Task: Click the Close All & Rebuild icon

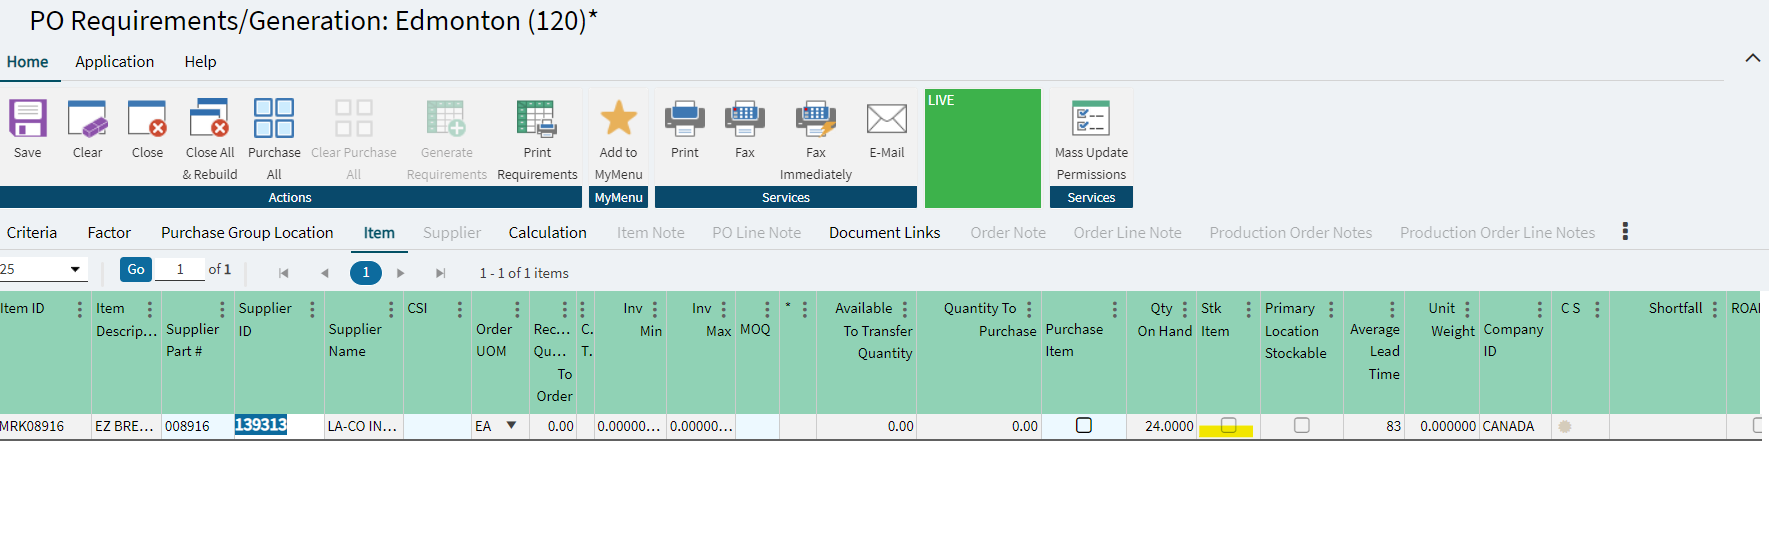Action: coord(210,119)
